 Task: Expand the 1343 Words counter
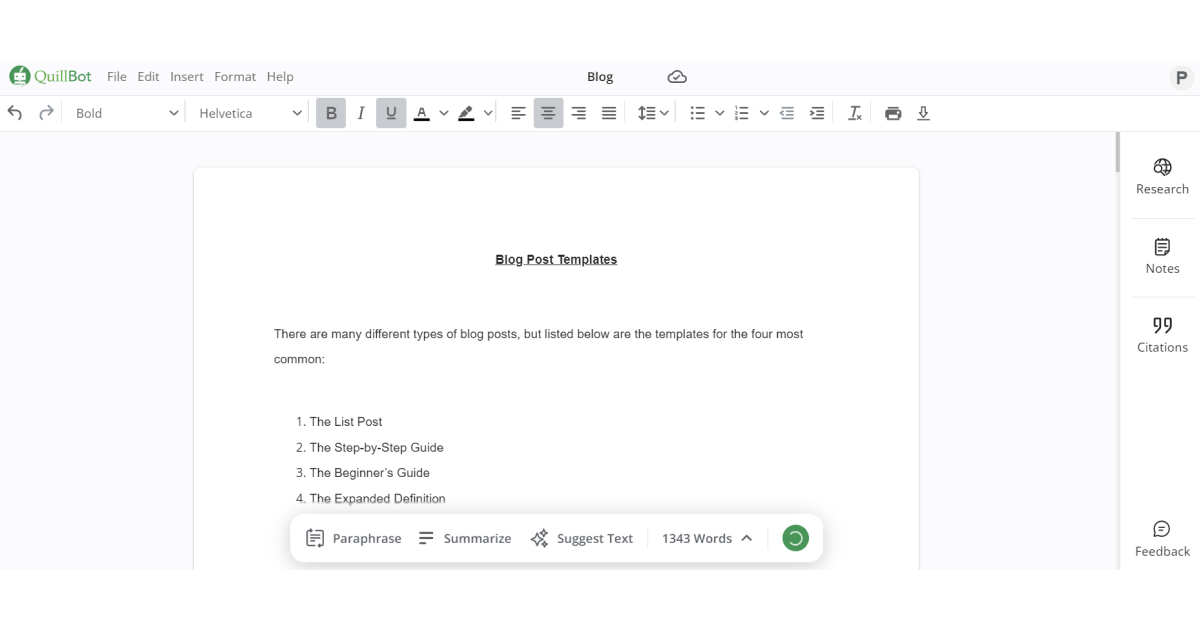pos(707,538)
